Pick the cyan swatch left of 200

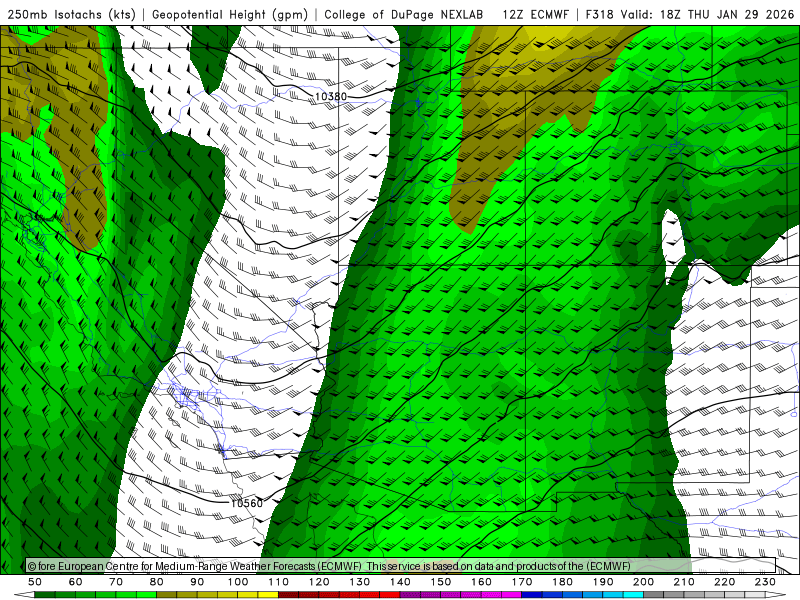pyautogui.click(x=633, y=595)
